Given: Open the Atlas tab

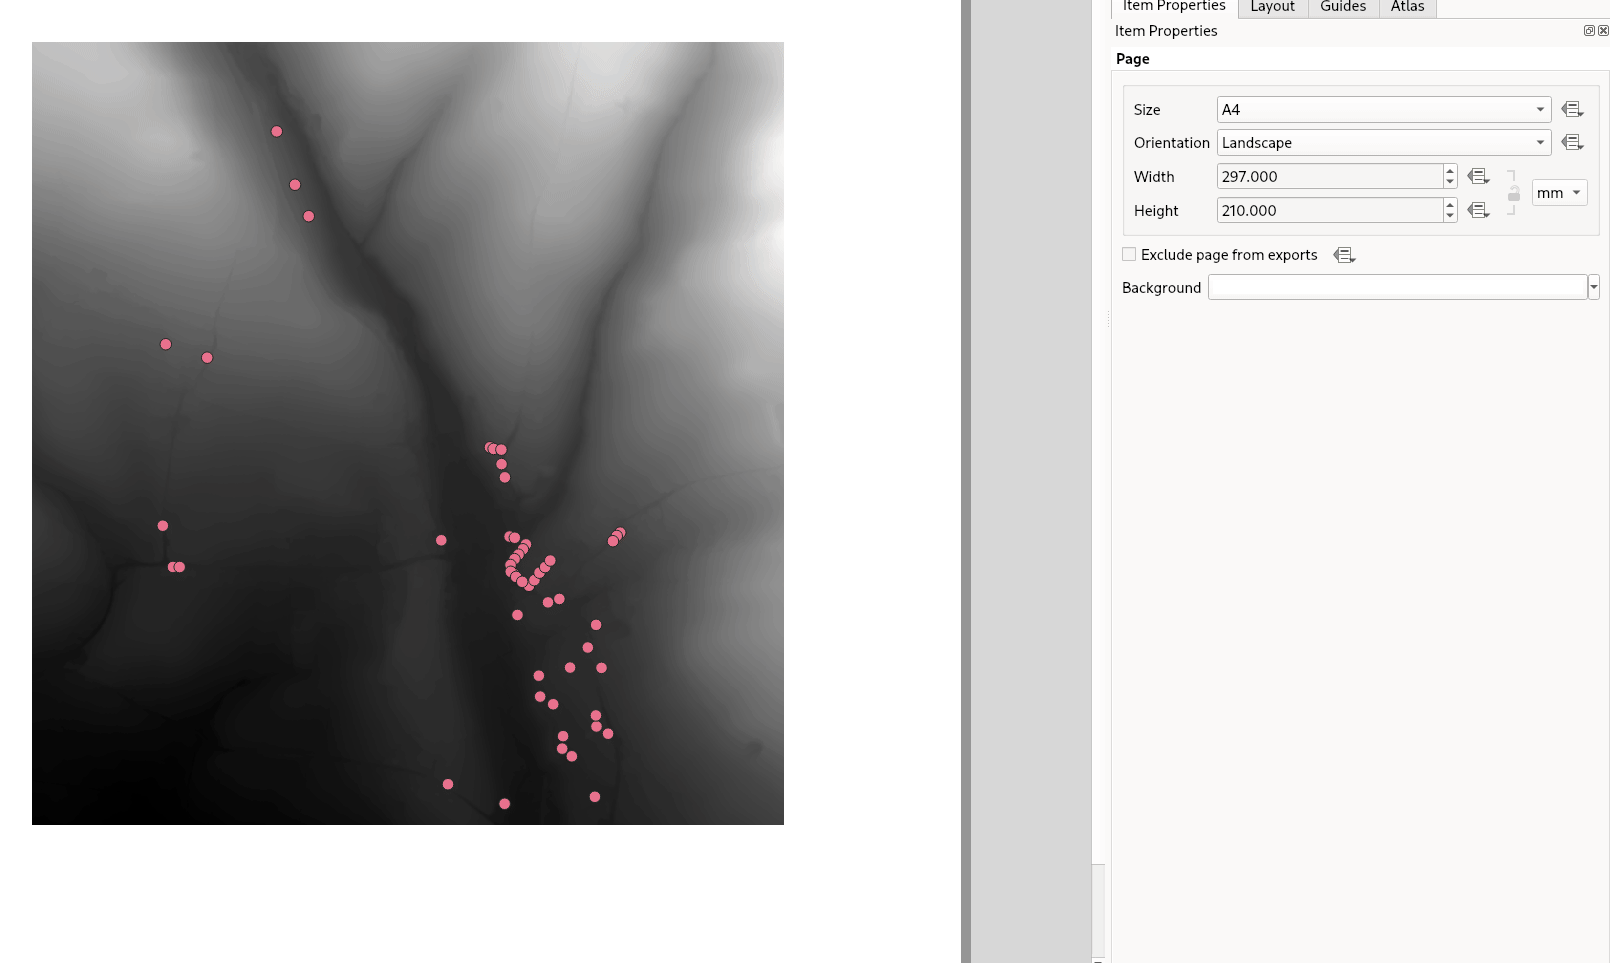Looking at the screenshot, I should coord(1407,7).
